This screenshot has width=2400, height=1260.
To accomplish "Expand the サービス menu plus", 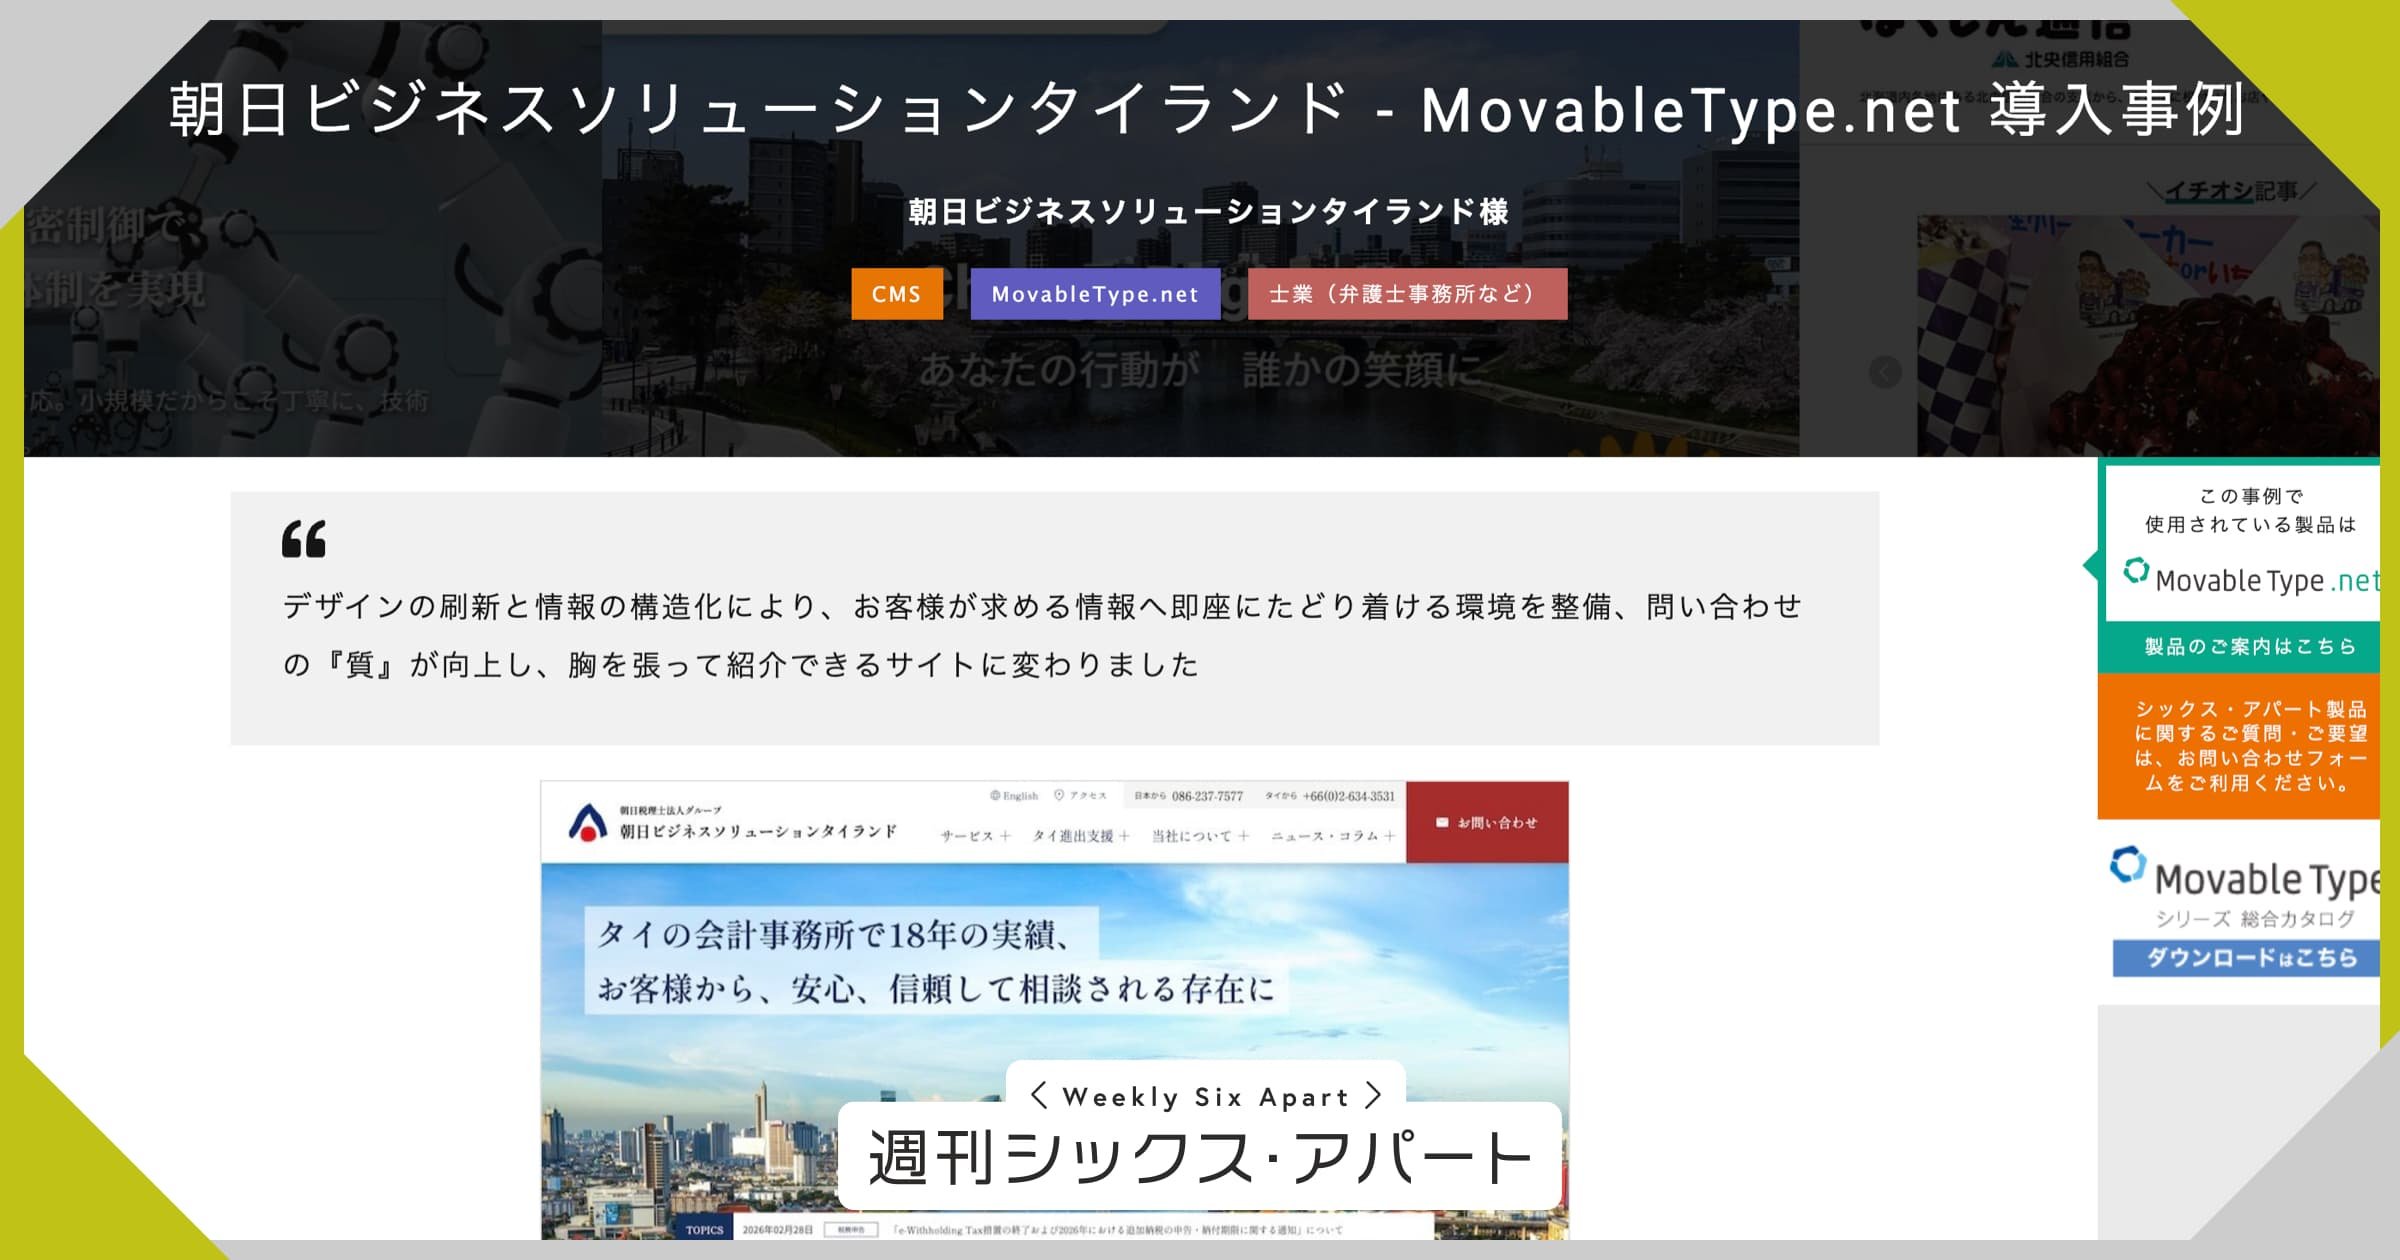I will [x=1005, y=836].
